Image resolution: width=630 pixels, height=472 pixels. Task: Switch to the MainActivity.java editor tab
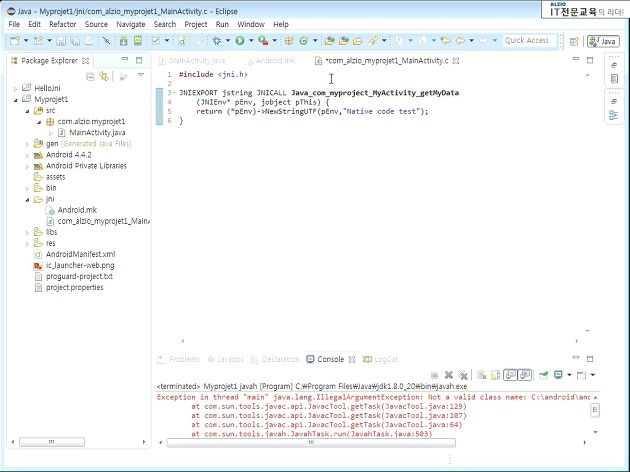[192, 61]
